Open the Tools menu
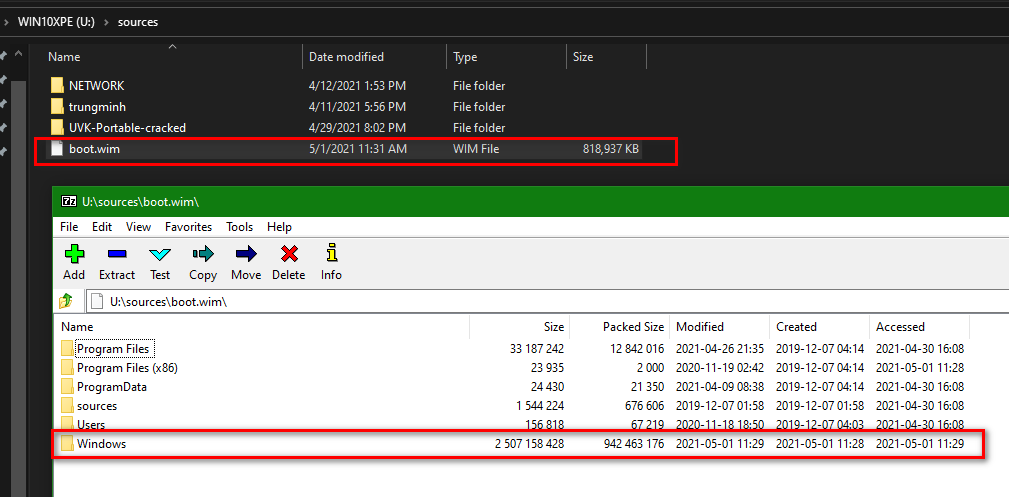Screen dimensions: 1009x497 239,227
